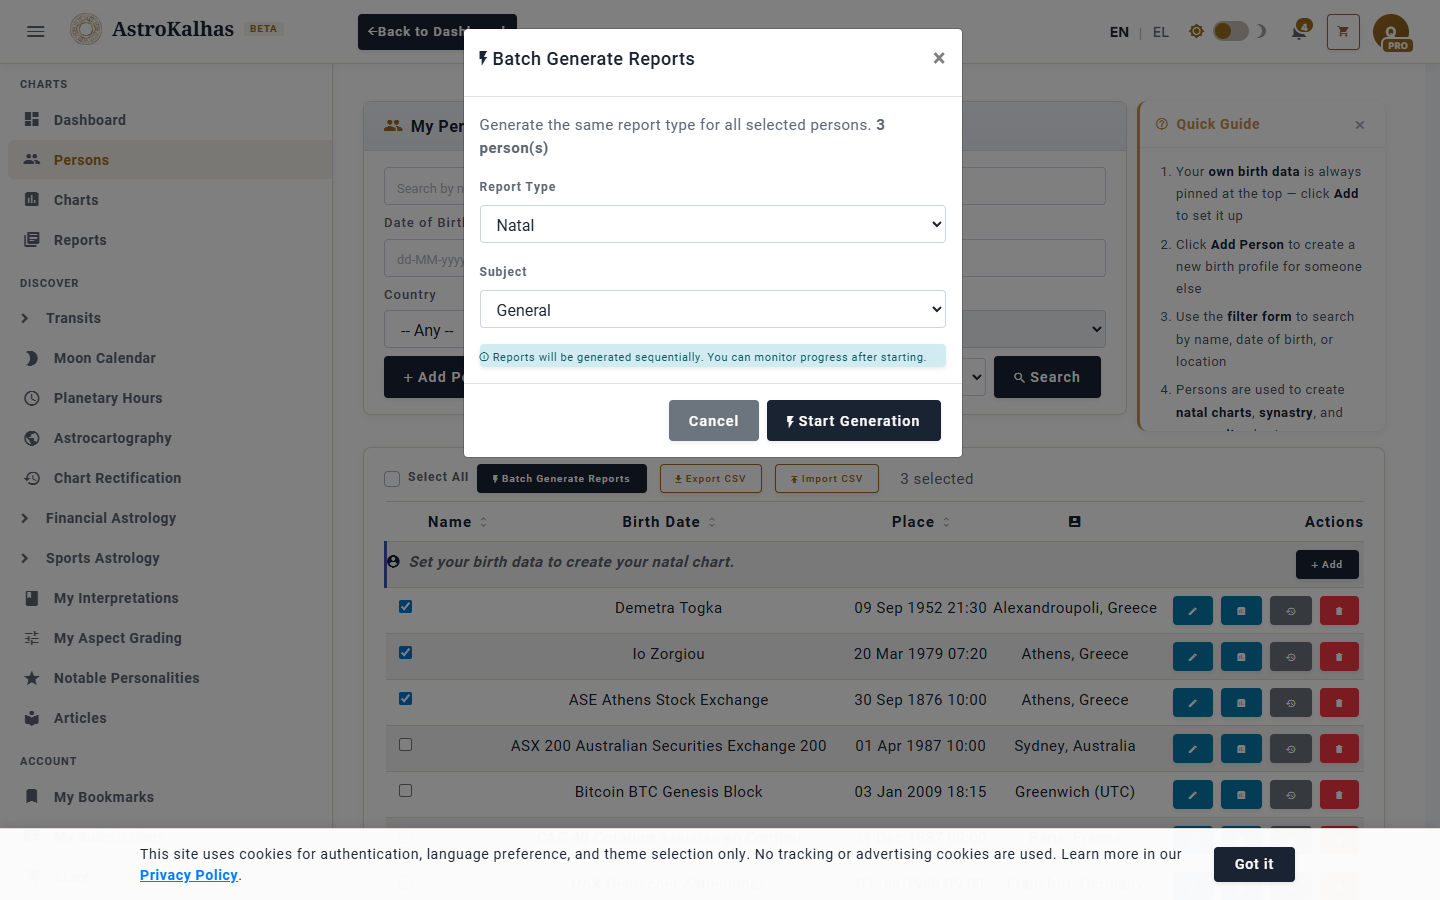This screenshot has height=900, width=1440.
Task: Toggle the light/dark theme switch
Action: click(1231, 32)
